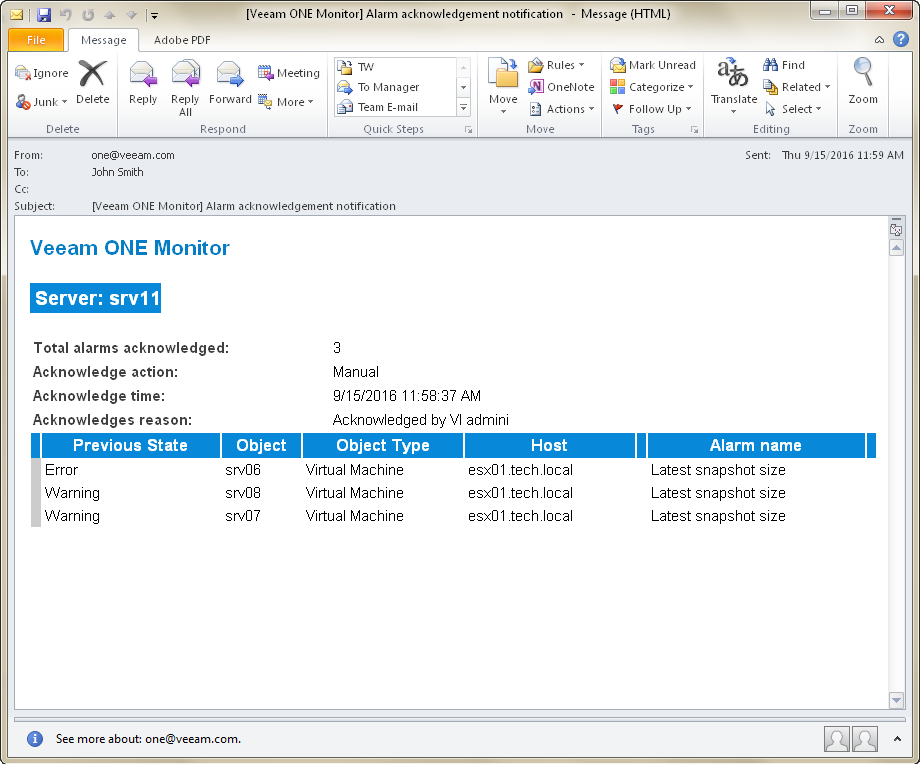Screen dimensions: 920x764
Task: Open the File tab
Action: click(x=36, y=40)
